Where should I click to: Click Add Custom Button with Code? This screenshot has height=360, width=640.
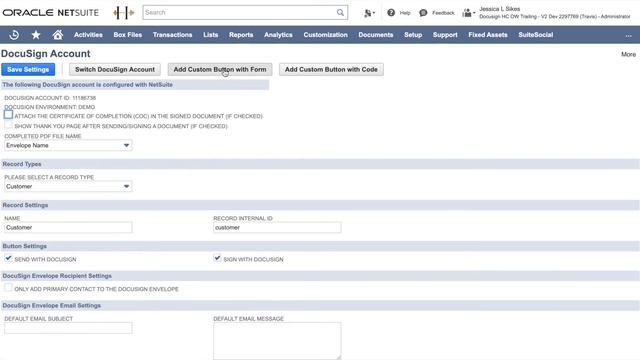pyautogui.click(x=331, y=69)
